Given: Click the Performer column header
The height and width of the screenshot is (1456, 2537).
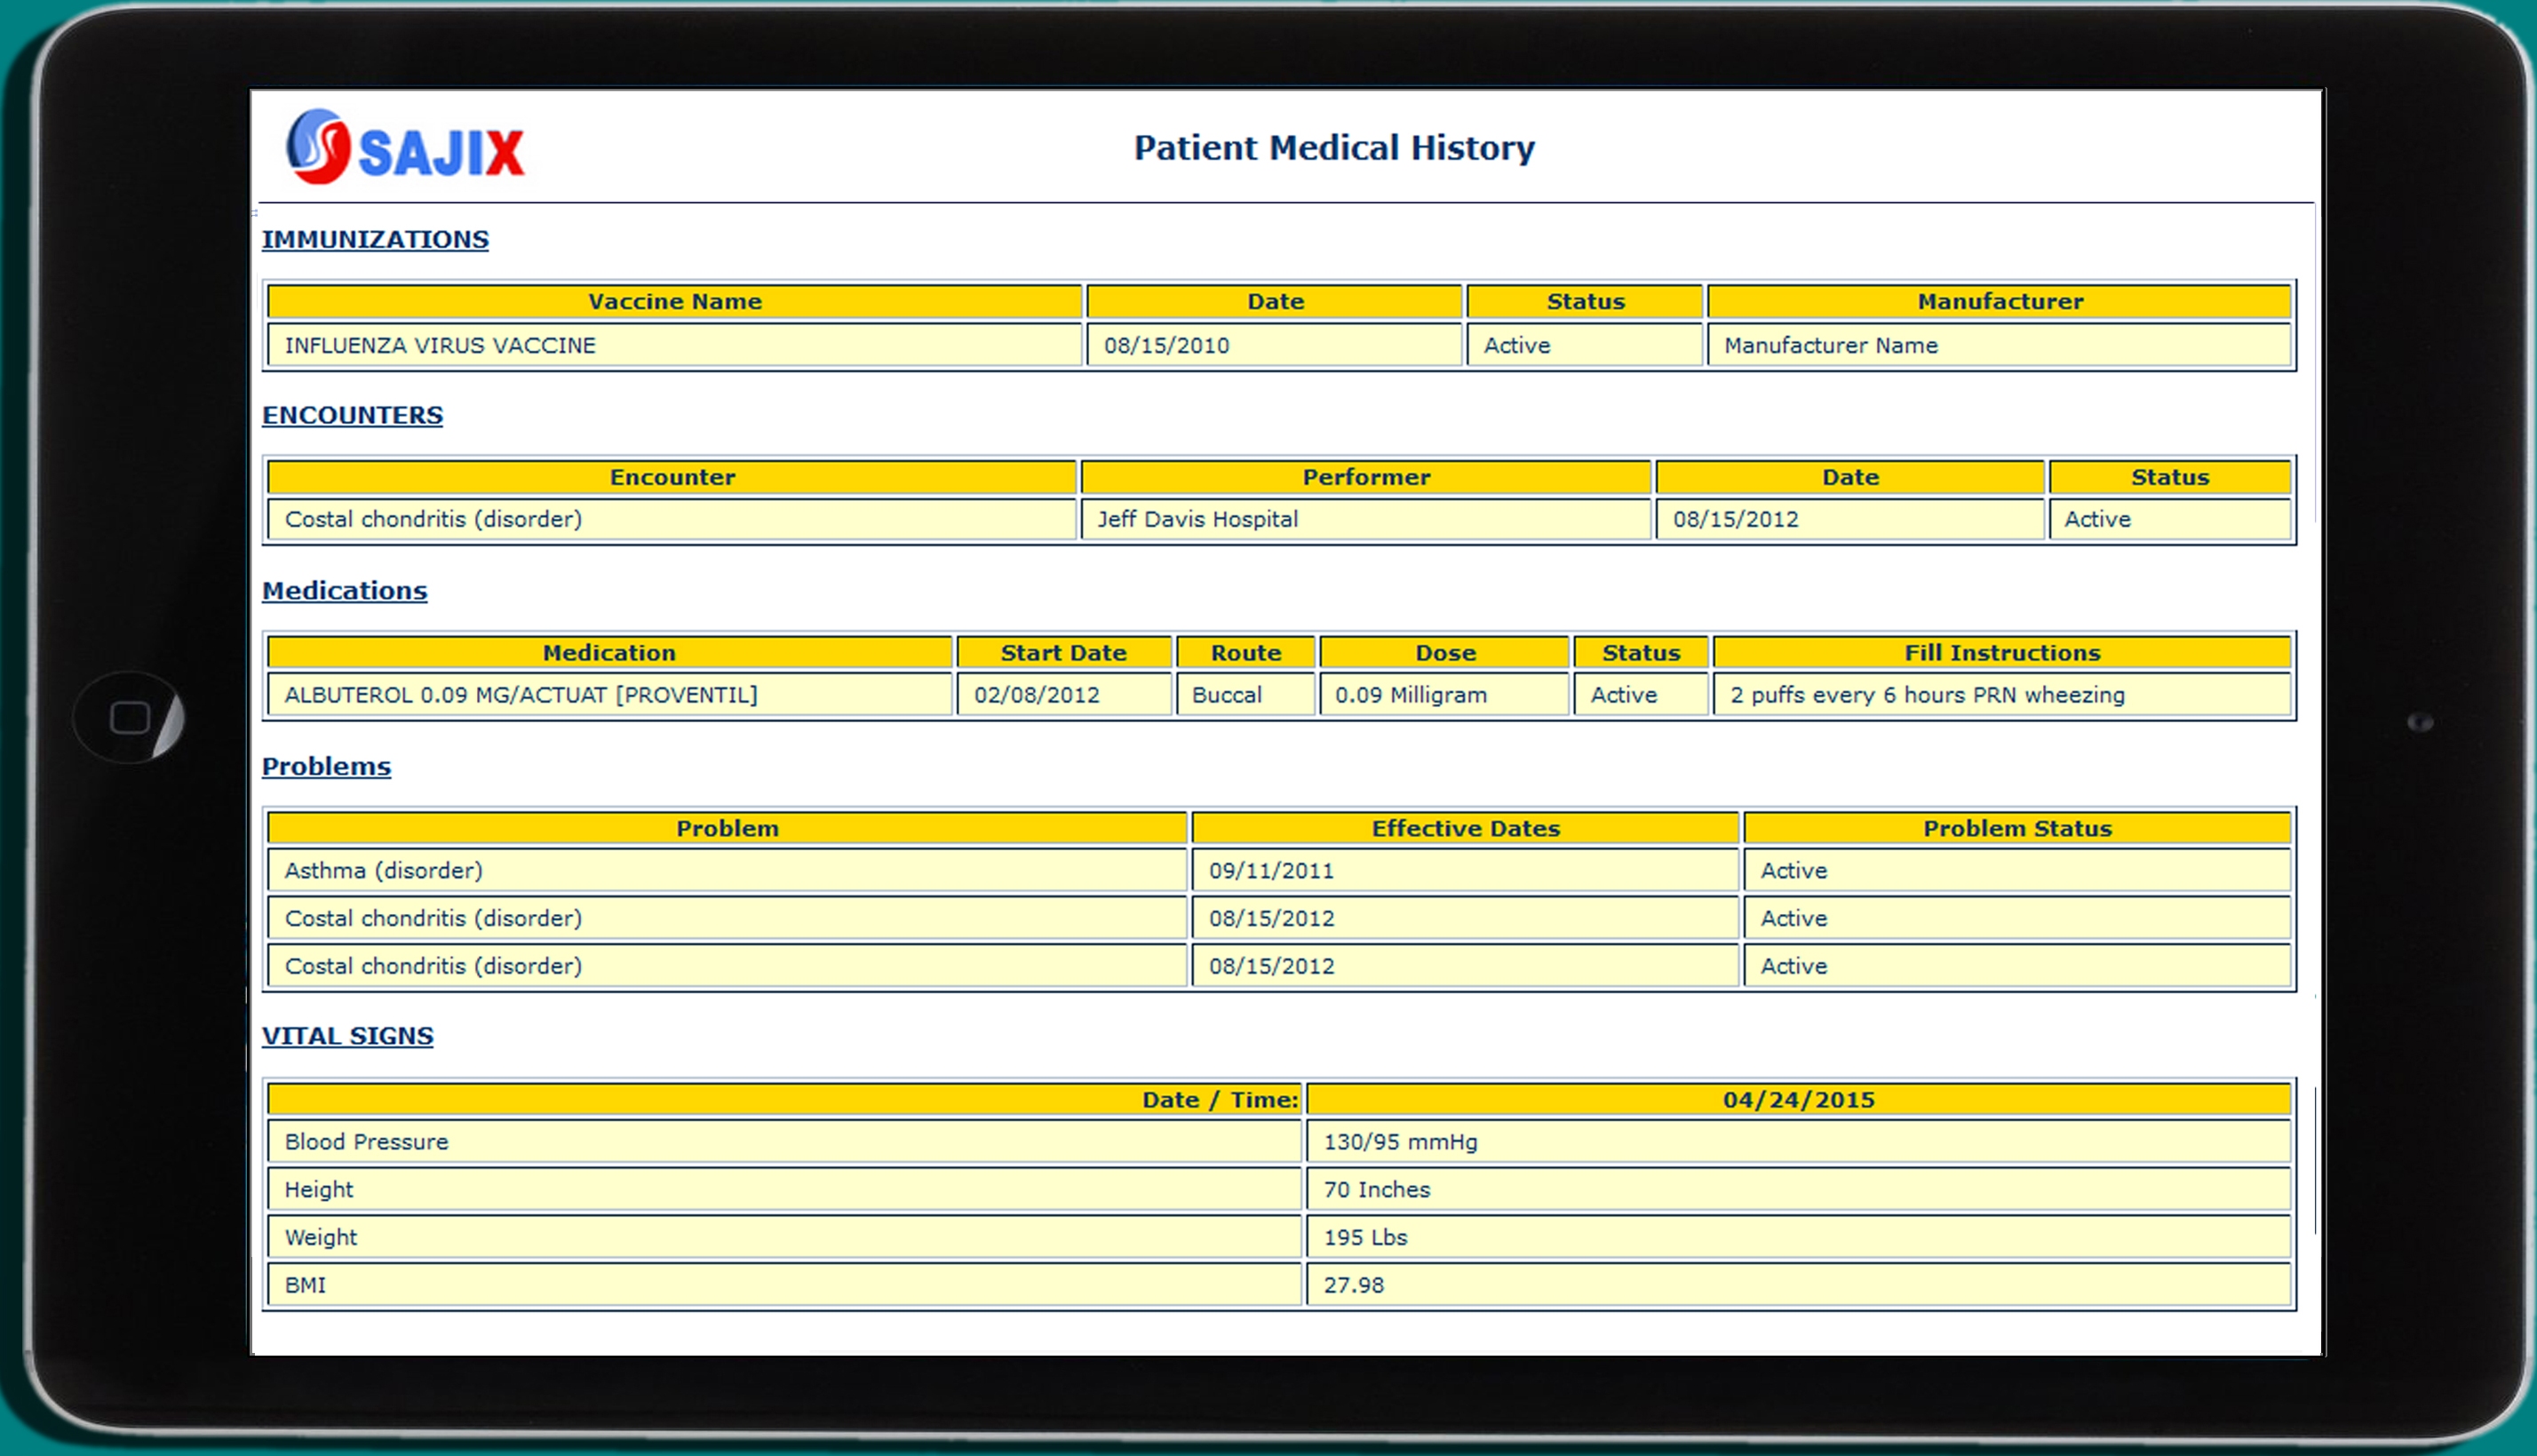Looking at the screenshot, I should (1365, 477).
